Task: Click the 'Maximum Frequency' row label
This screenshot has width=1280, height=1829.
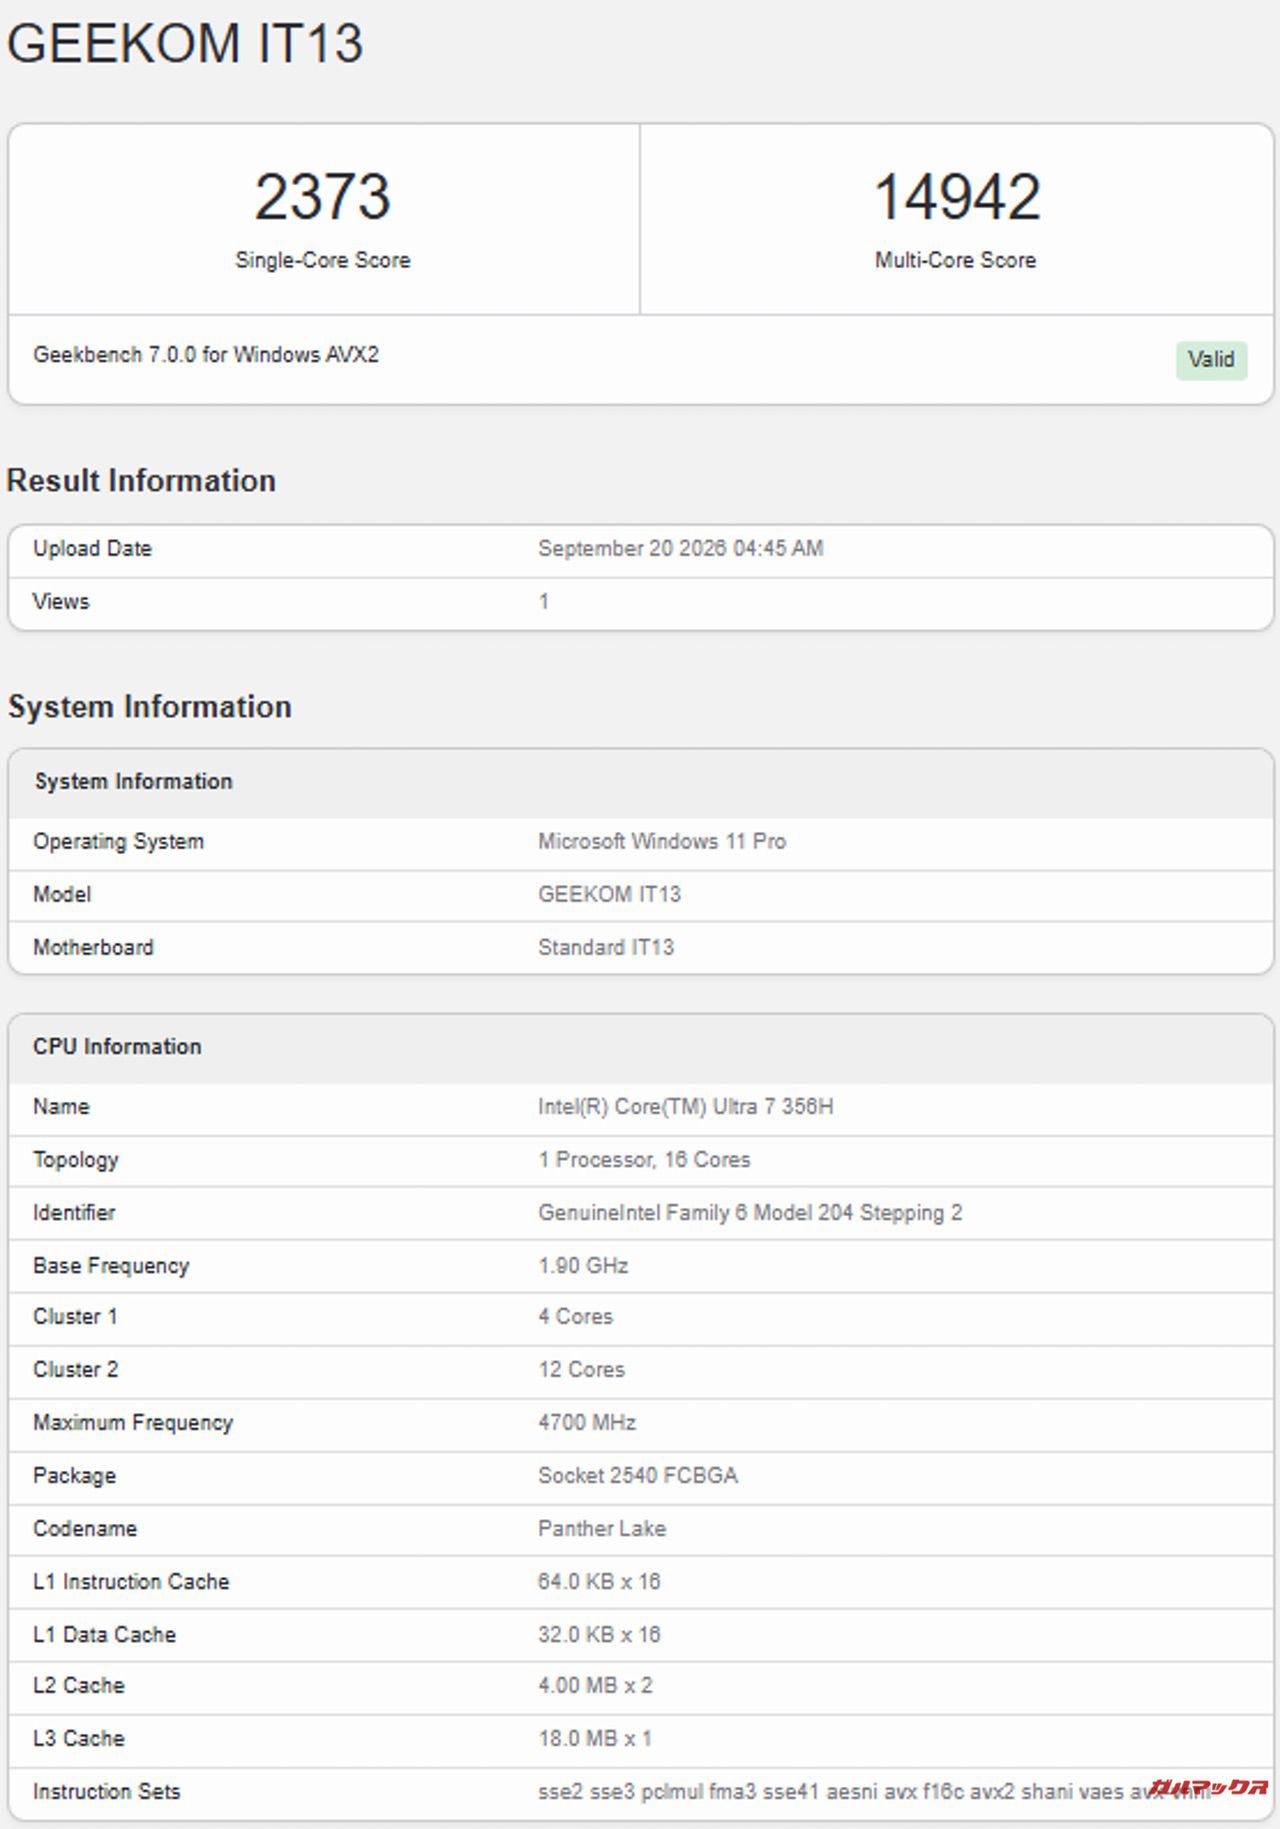Action: click(133, 1423)
